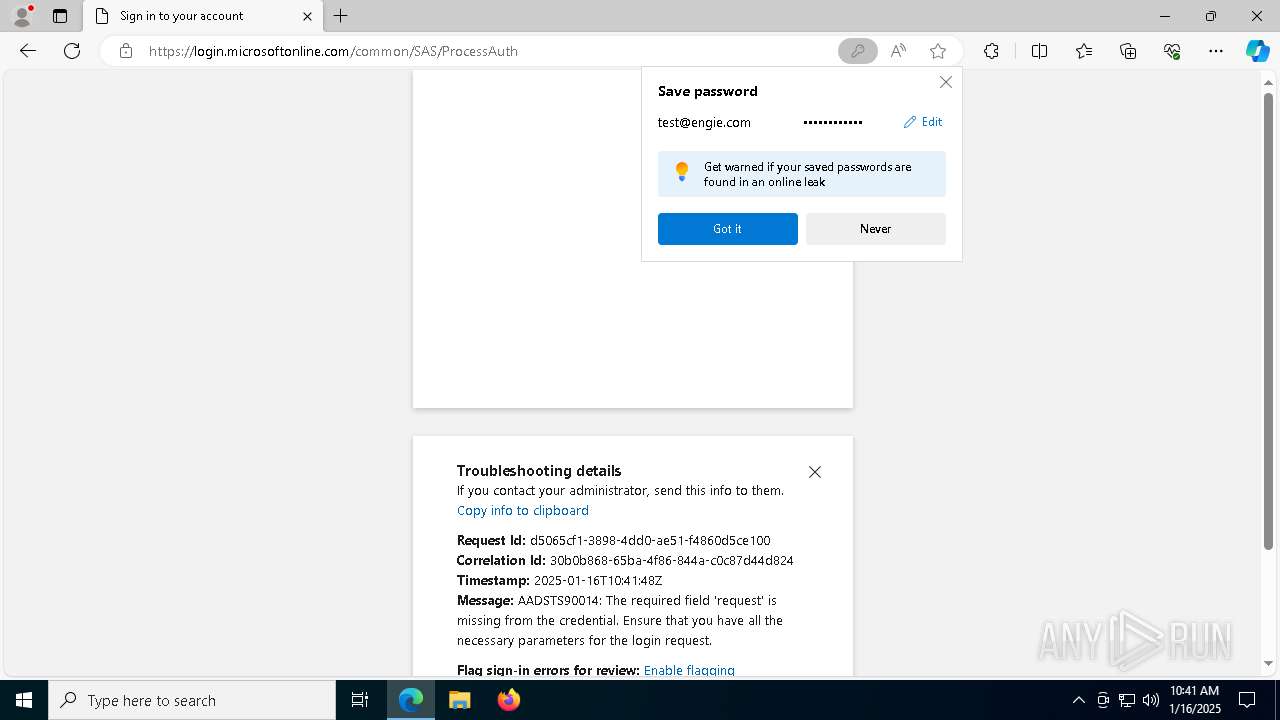Click the Troubleshooting details heading
Screen dimensions: 1280x720
[x=539, y=470]
